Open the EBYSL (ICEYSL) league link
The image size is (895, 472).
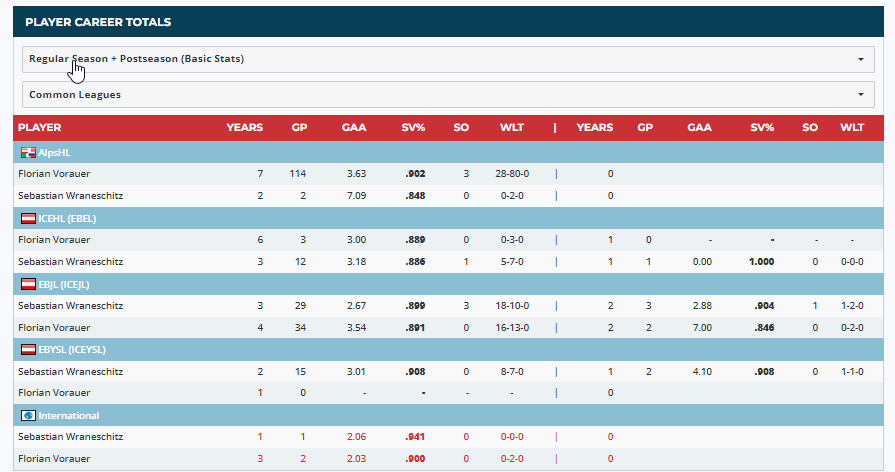click(x=72, y=350)
